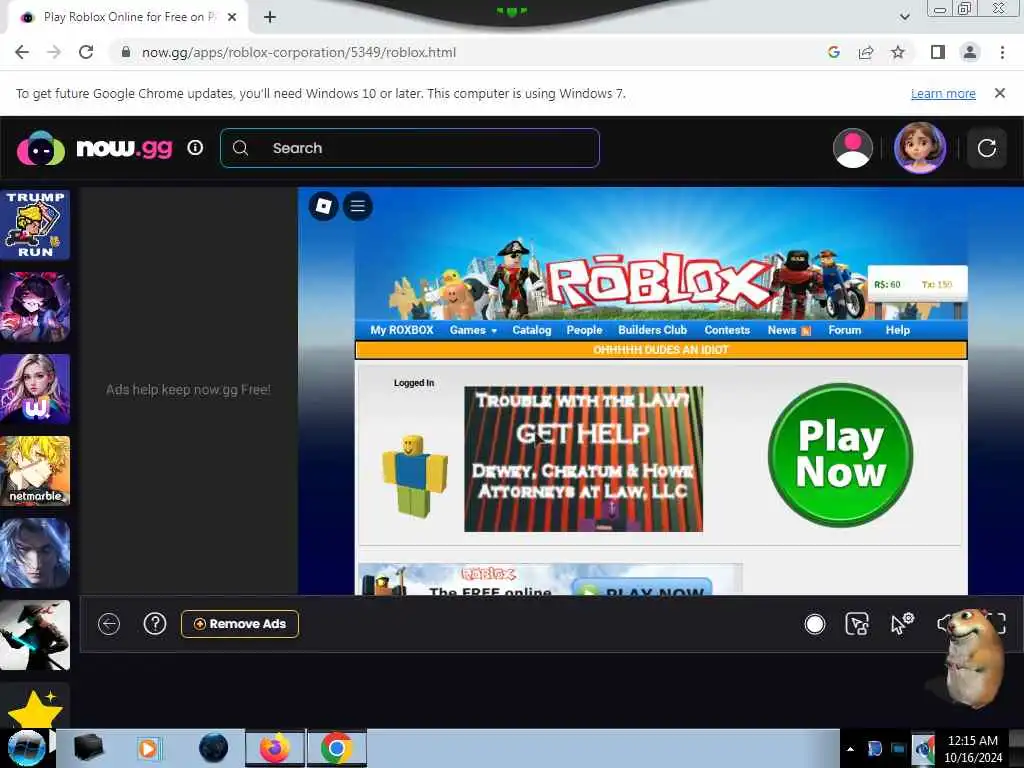Screen dimensions: 1024x768
Task: Click the Google icon in address bar
Action: (x=833, y=52)
